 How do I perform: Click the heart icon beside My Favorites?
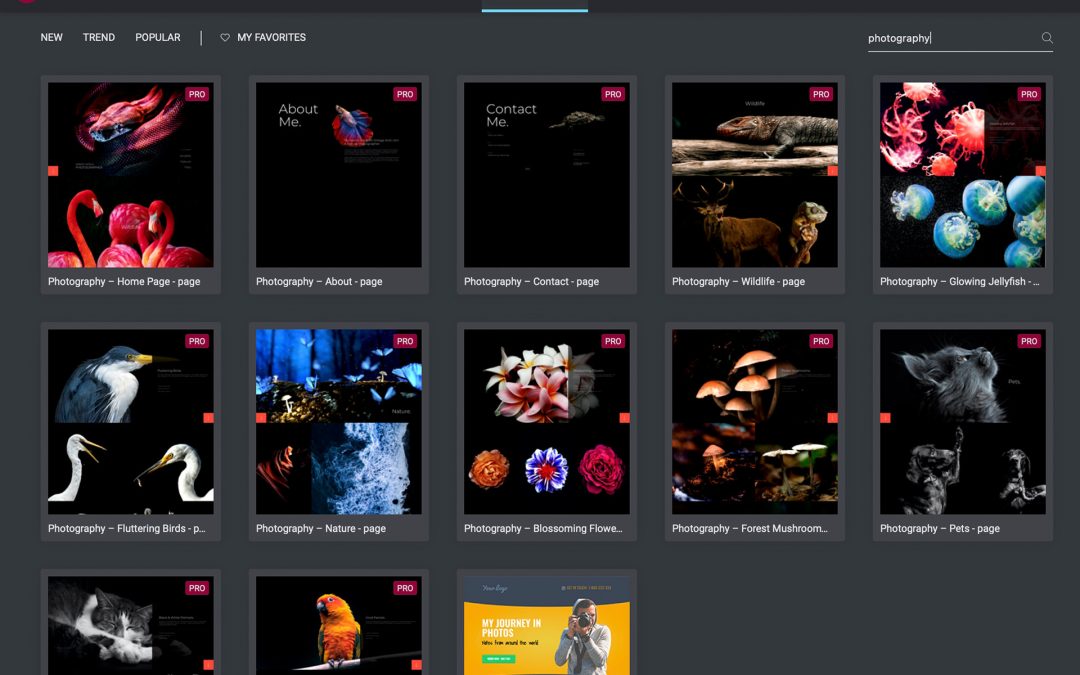click(x=225, y=38)
